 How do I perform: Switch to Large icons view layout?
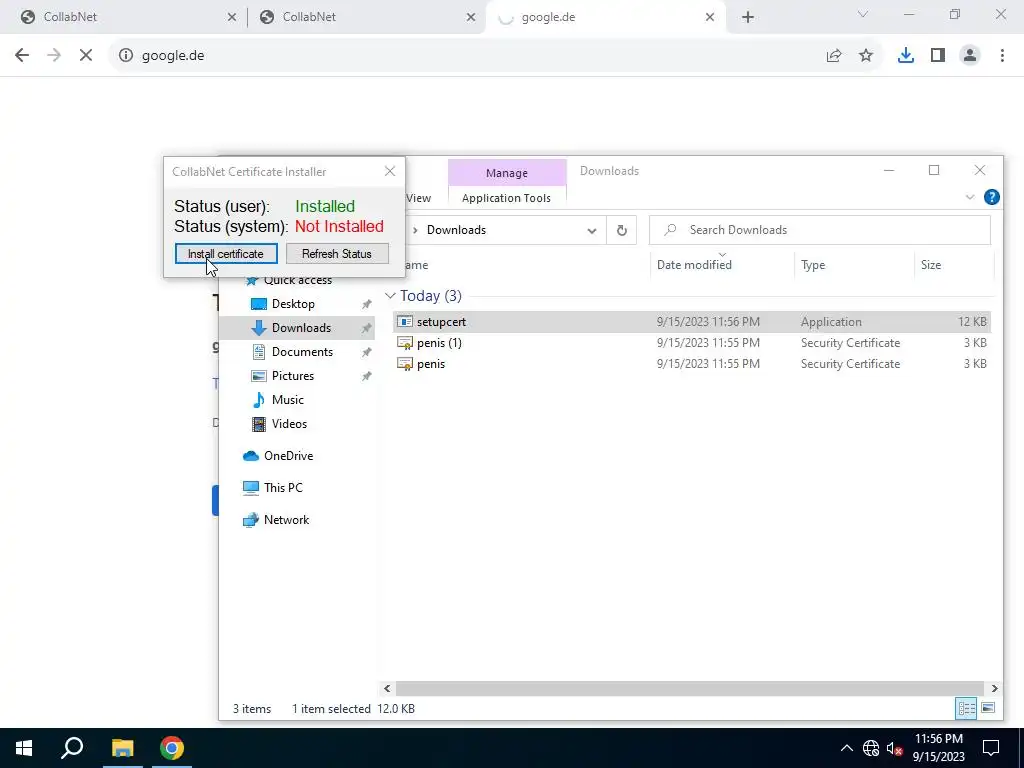(x=988, y=708)
